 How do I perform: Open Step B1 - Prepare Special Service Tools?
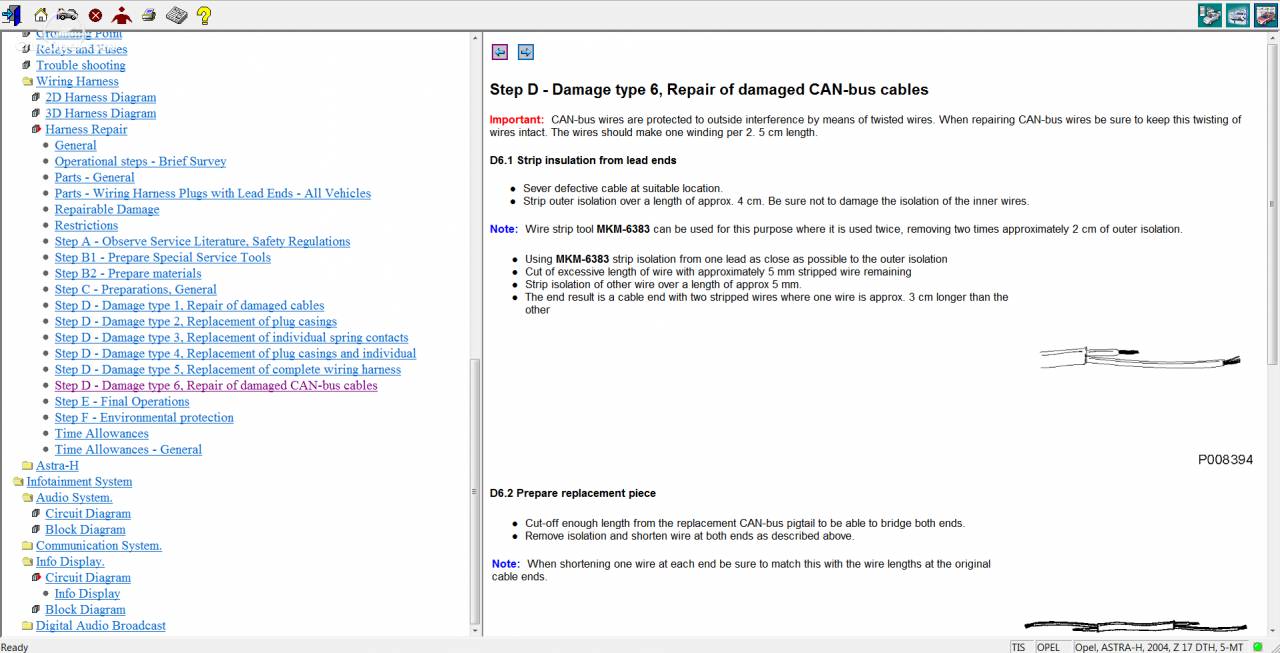tap(163, 257)
